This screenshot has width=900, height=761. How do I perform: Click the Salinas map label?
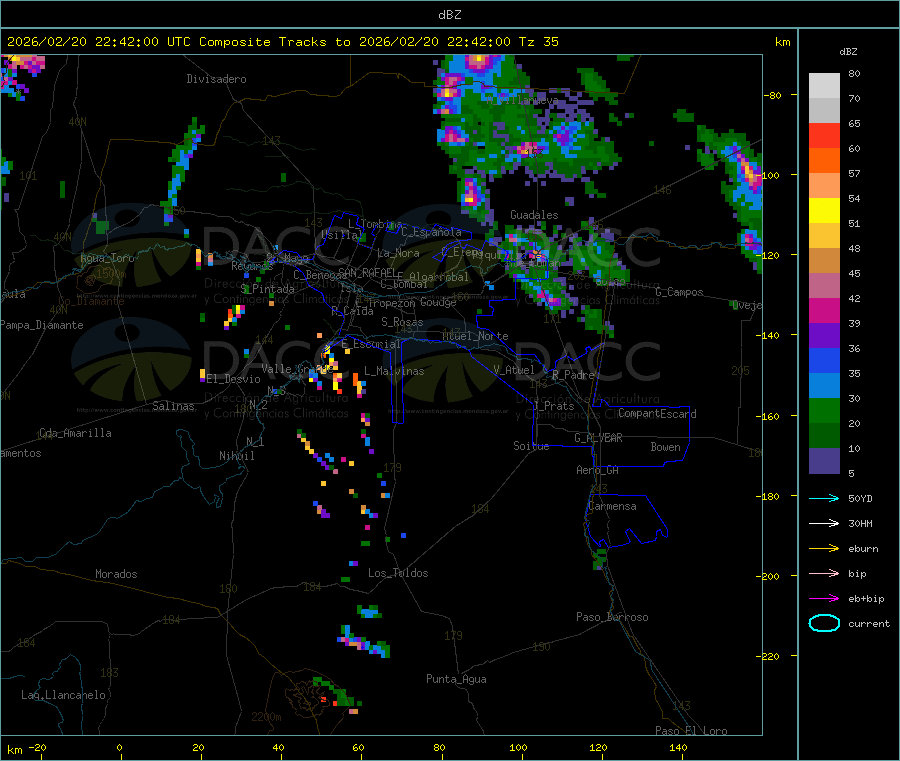(173, 406)
